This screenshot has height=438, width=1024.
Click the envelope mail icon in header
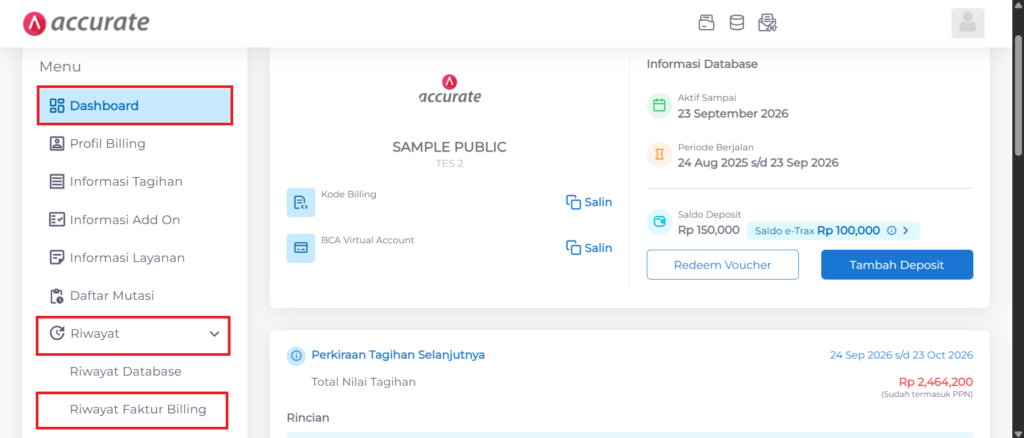(x=767, y=22)
